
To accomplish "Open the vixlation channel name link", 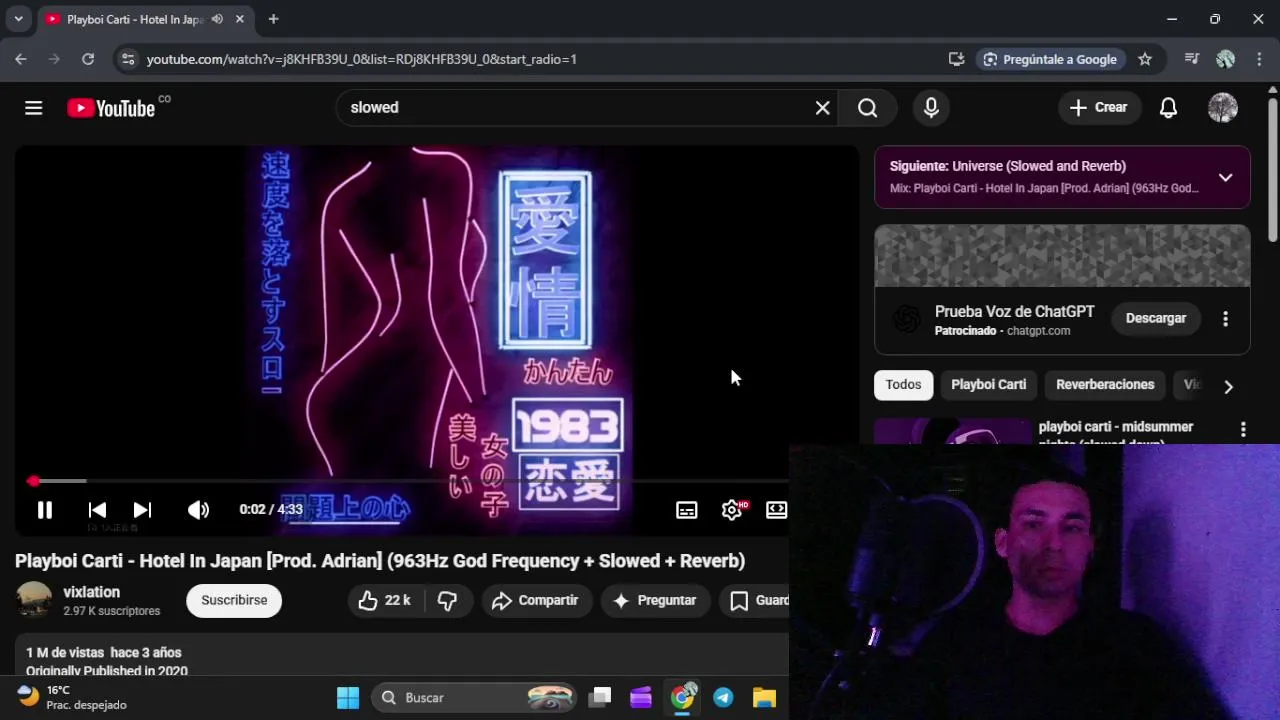I will [x=91, y=592].
